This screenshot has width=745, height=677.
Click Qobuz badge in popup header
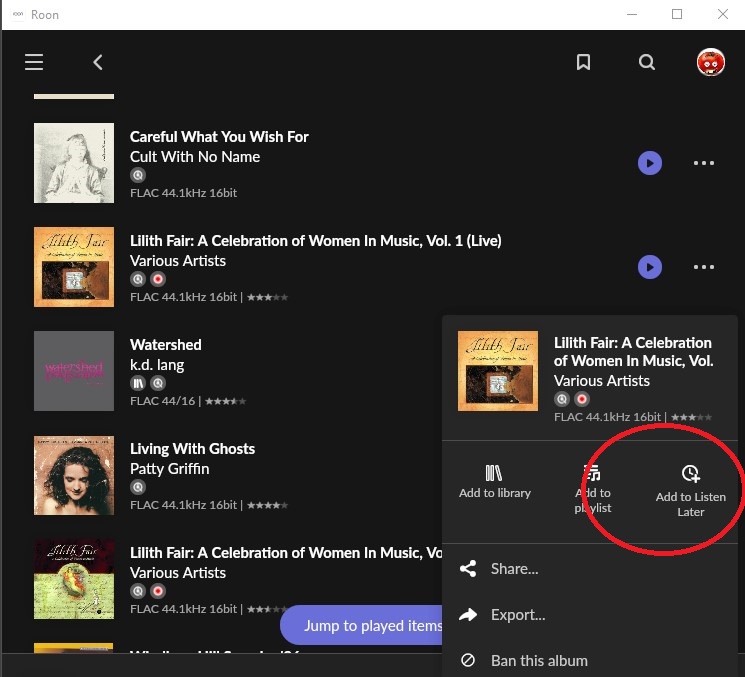tap(562, 399)
